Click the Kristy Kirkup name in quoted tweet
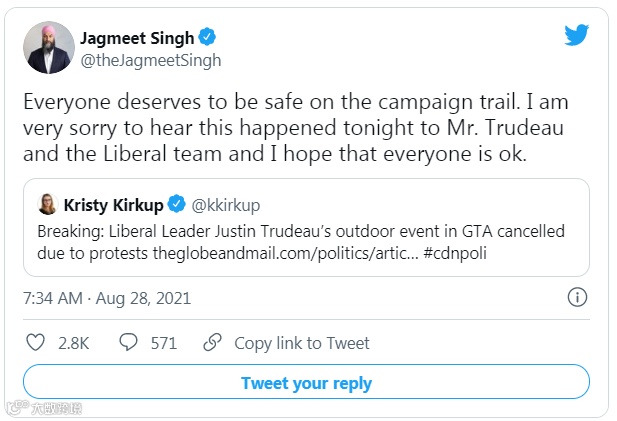 112,205
